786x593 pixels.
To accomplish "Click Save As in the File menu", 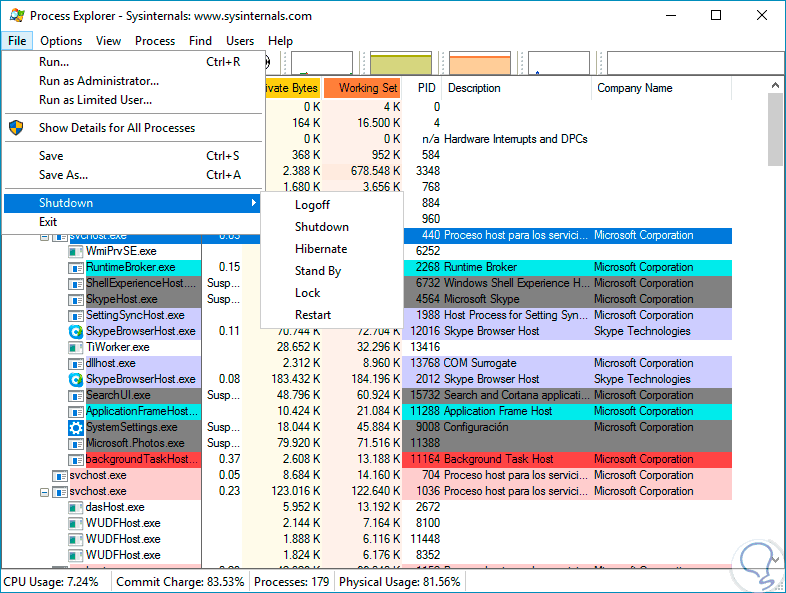I will click(x=64, y=175).
